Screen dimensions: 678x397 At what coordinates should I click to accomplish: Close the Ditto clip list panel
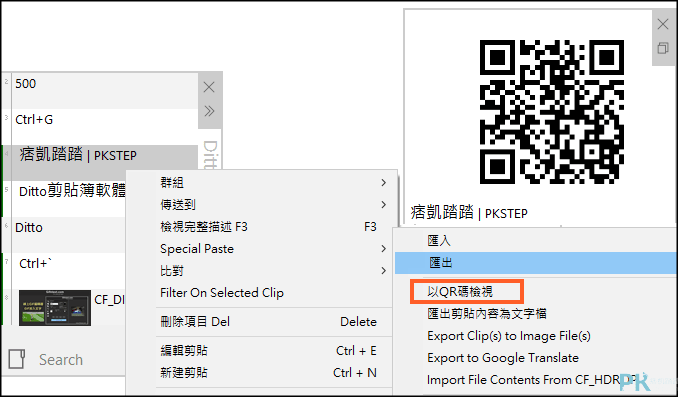coord(209,87)
